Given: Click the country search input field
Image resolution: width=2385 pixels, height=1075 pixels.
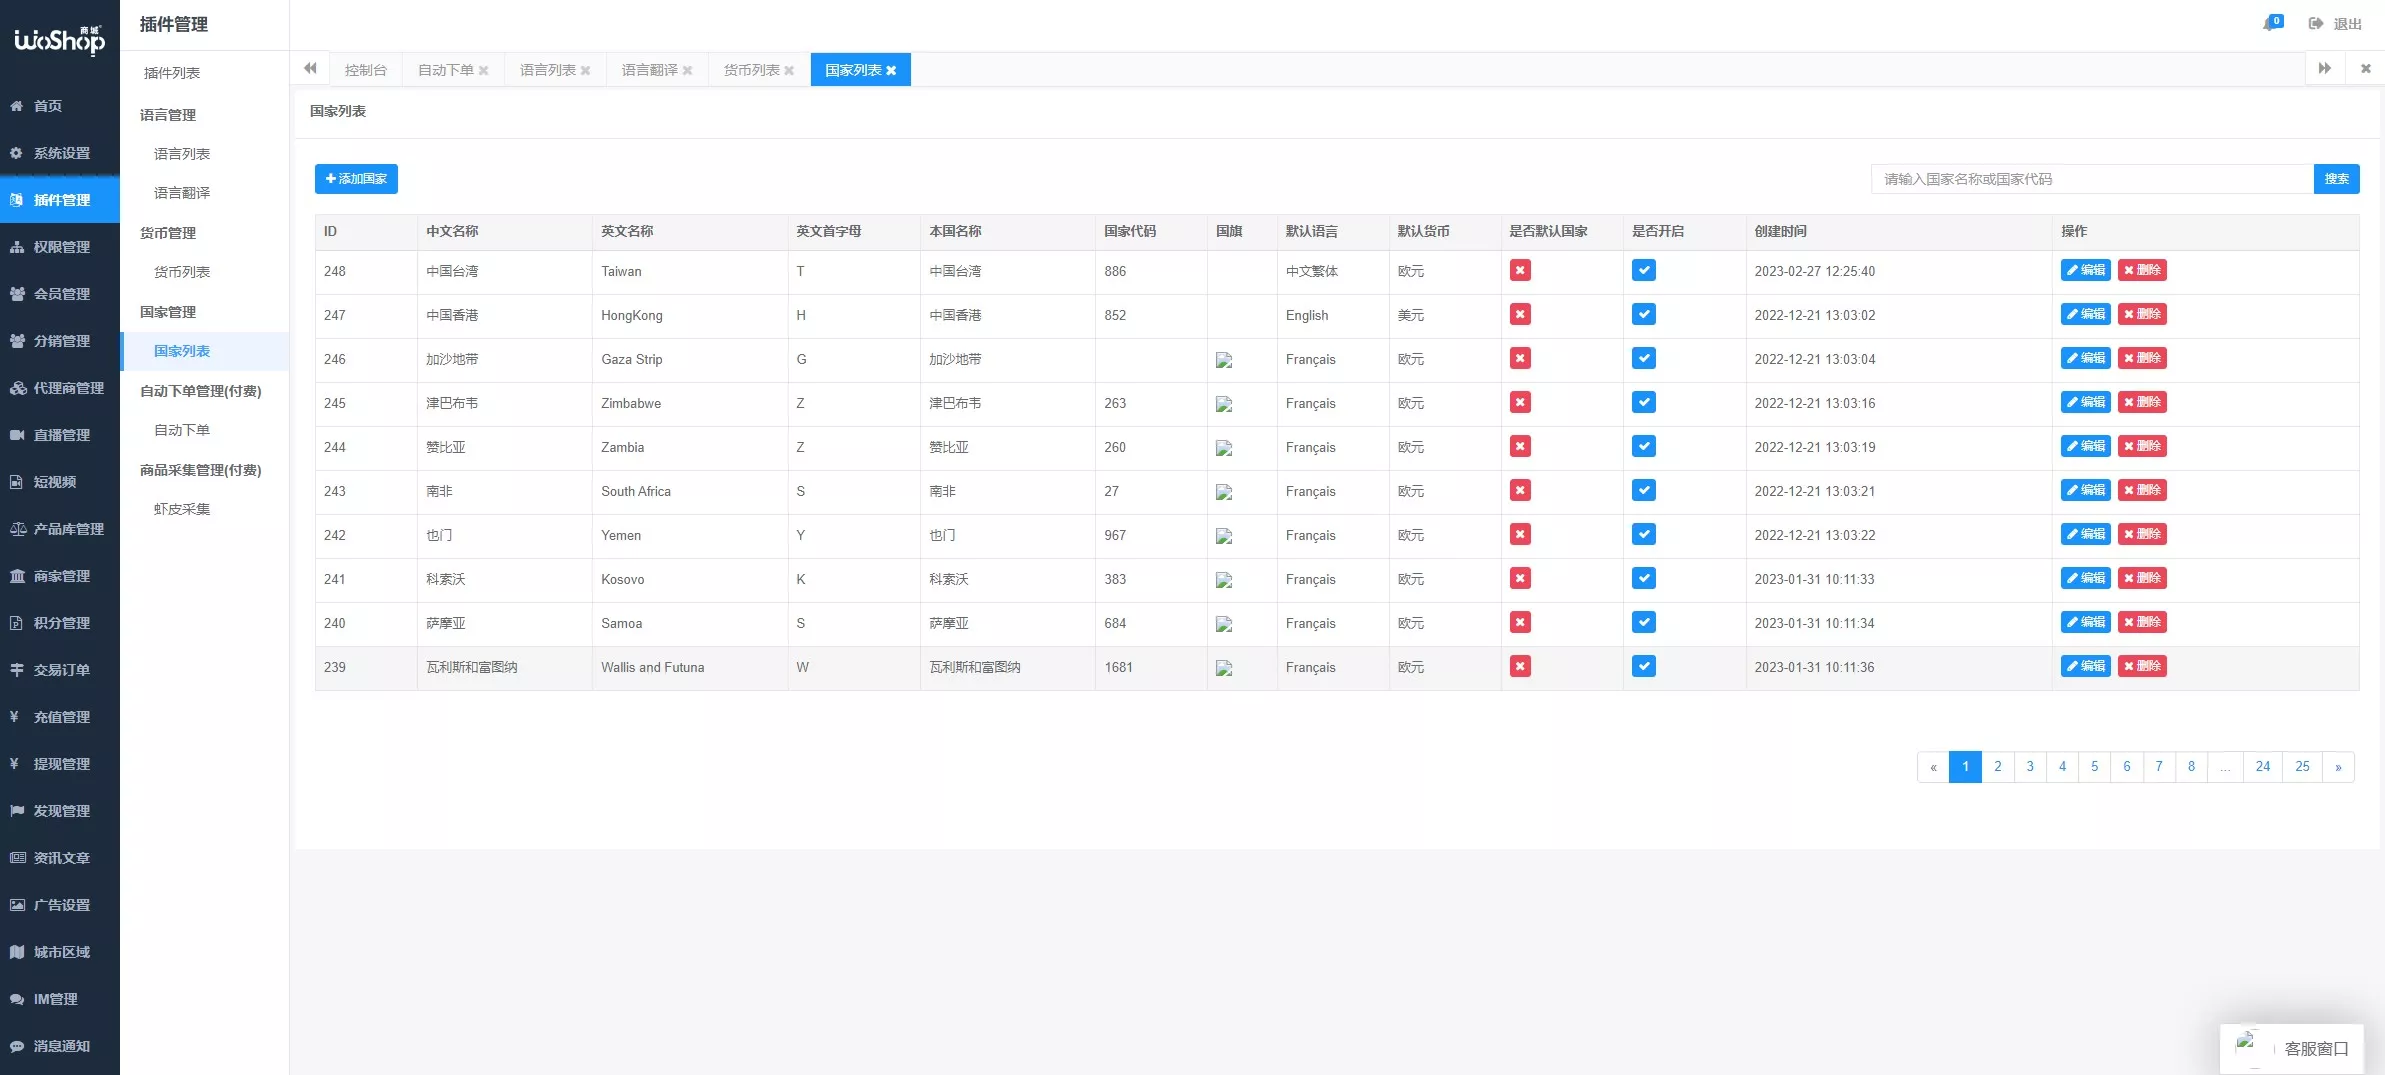Looking at the screenshot, I should pos(2091,179).
